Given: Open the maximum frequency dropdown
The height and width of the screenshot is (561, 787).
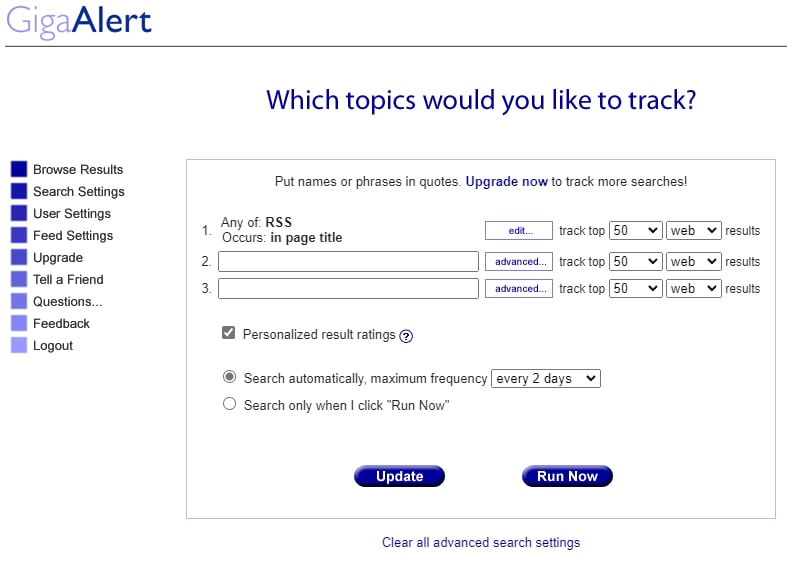Looking at the screenshot, I should point(545,378).
